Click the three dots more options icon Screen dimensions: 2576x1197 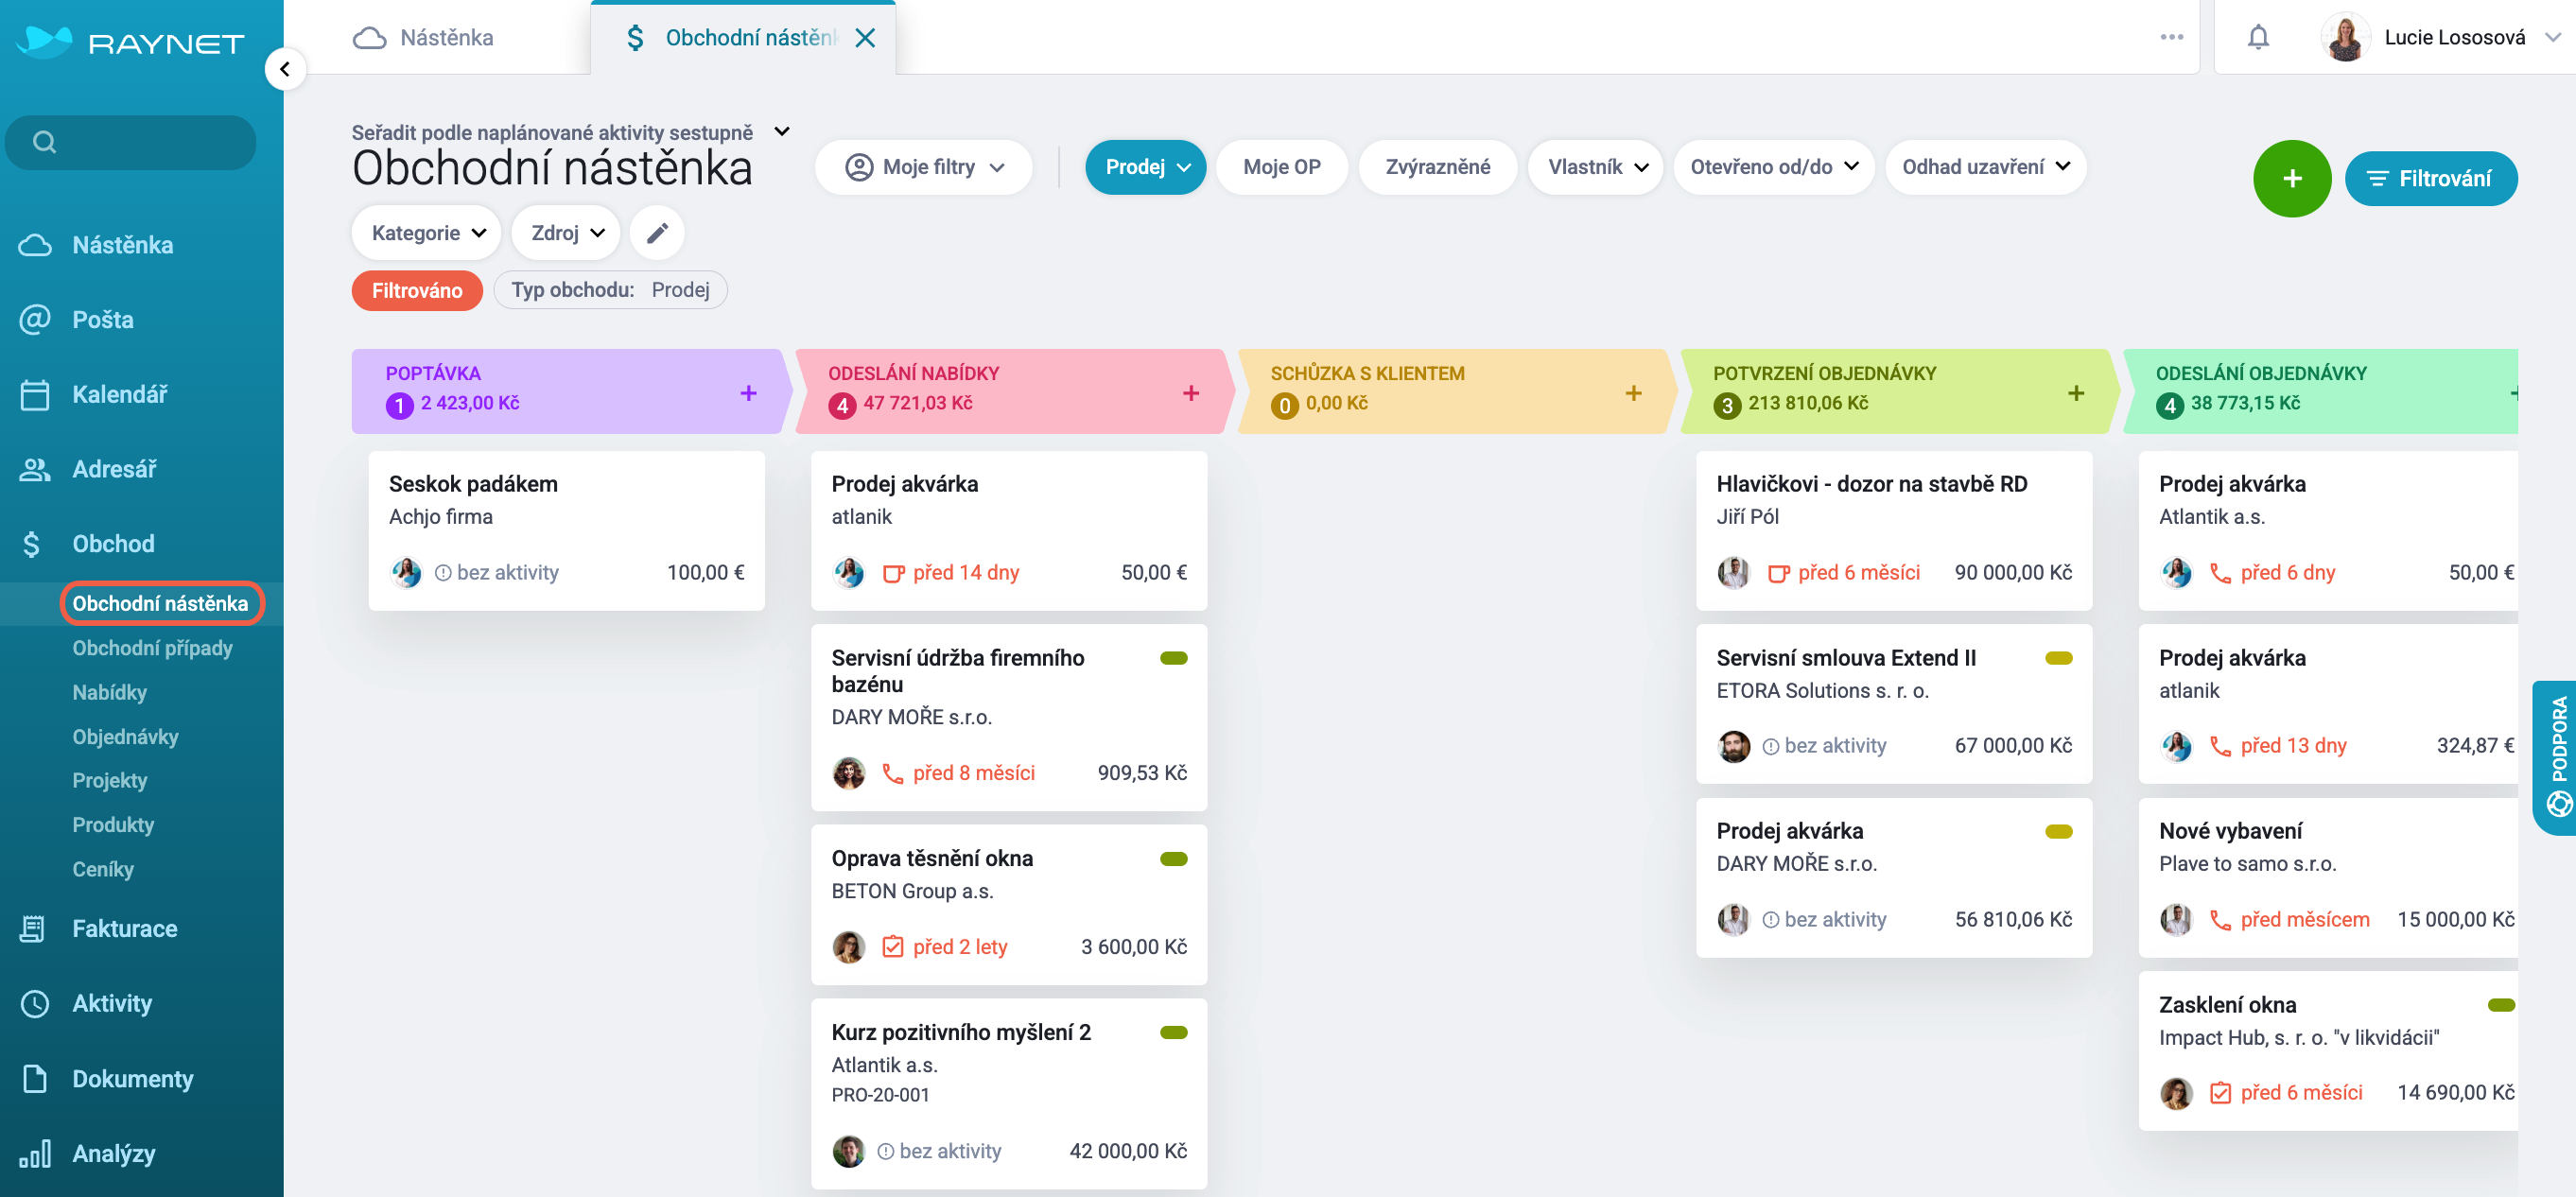[2171, 37]
